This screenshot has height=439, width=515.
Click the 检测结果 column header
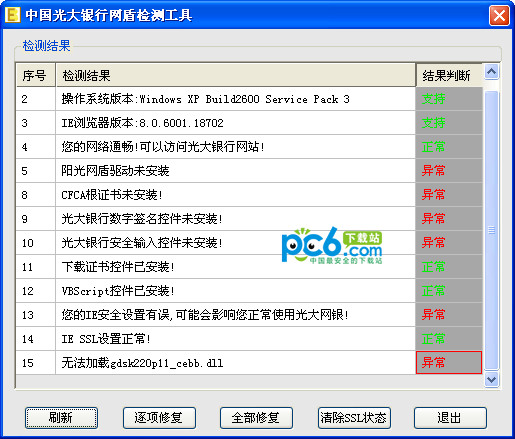236,75
